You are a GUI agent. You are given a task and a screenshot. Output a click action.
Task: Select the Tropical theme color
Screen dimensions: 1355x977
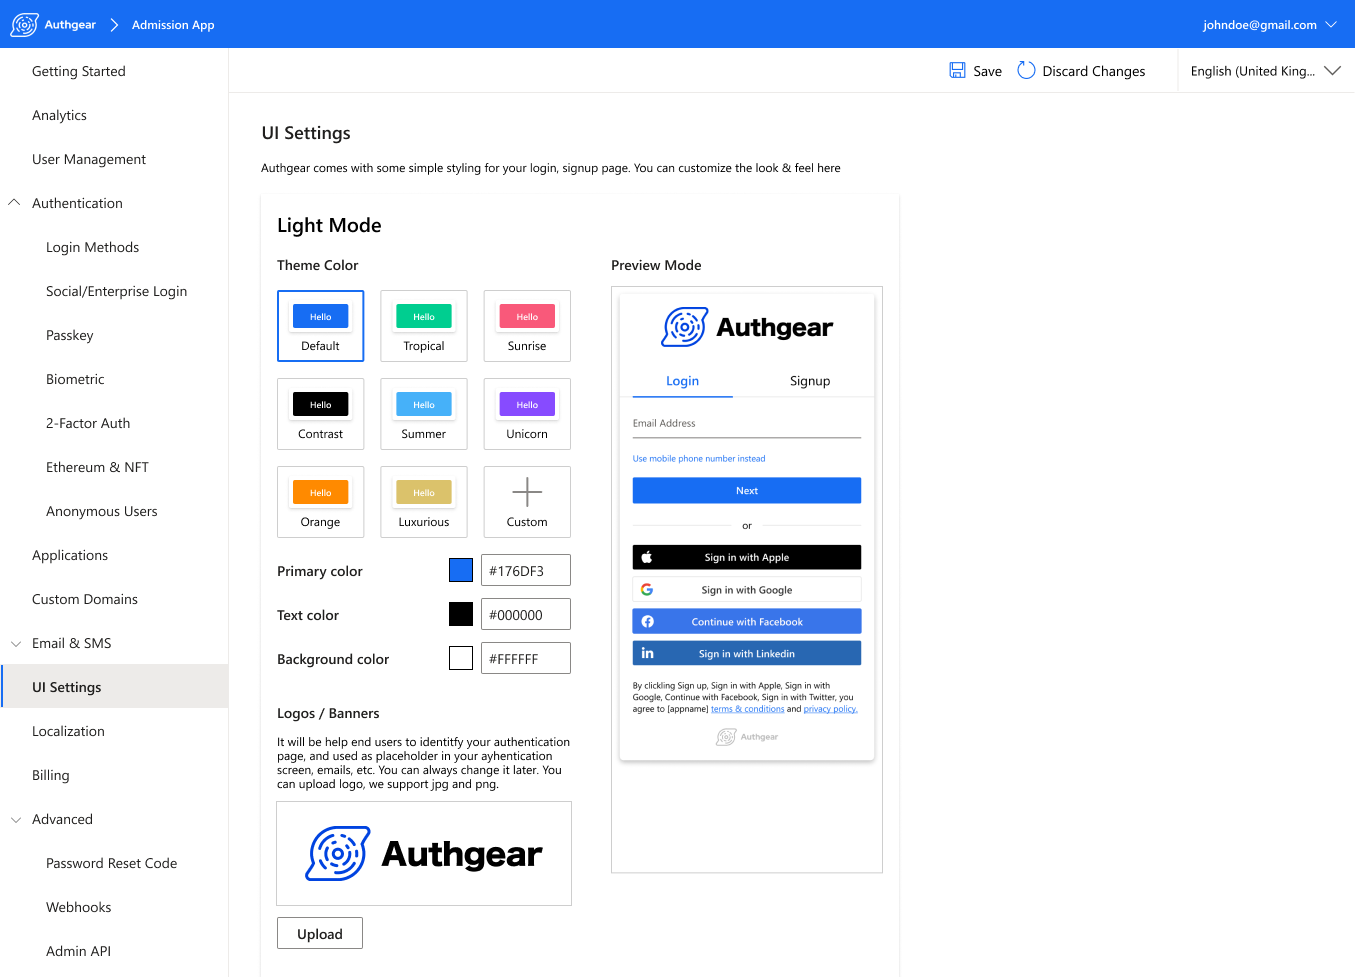(424, 325)
